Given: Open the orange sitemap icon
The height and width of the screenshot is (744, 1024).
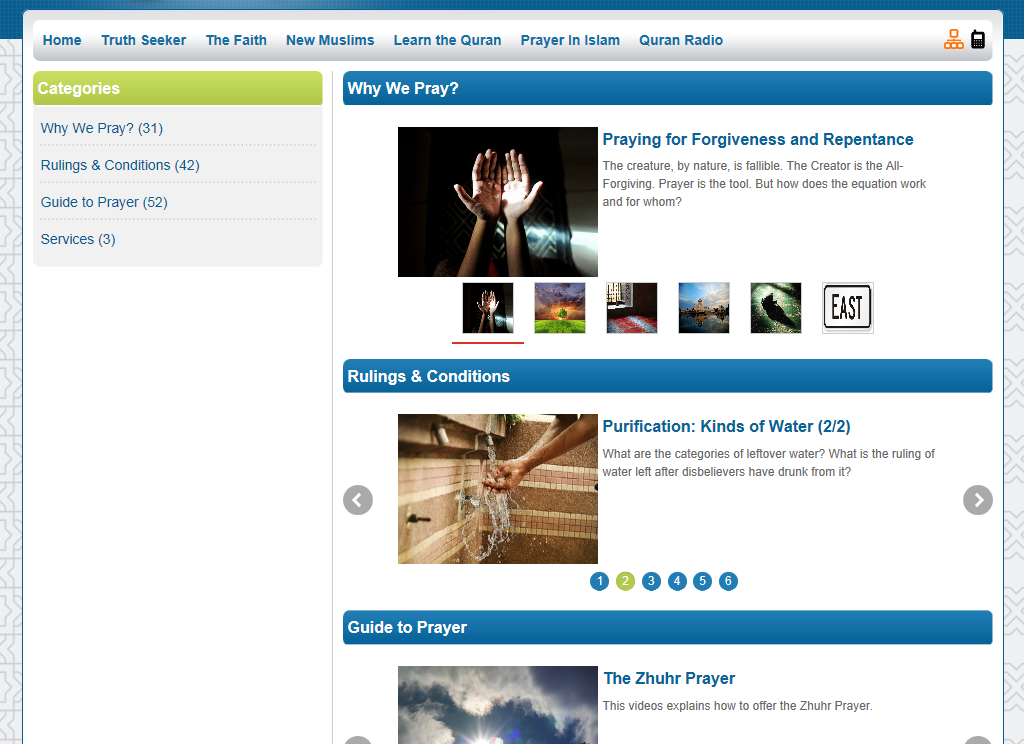Looking at the screenshot, I should (953, 39).
